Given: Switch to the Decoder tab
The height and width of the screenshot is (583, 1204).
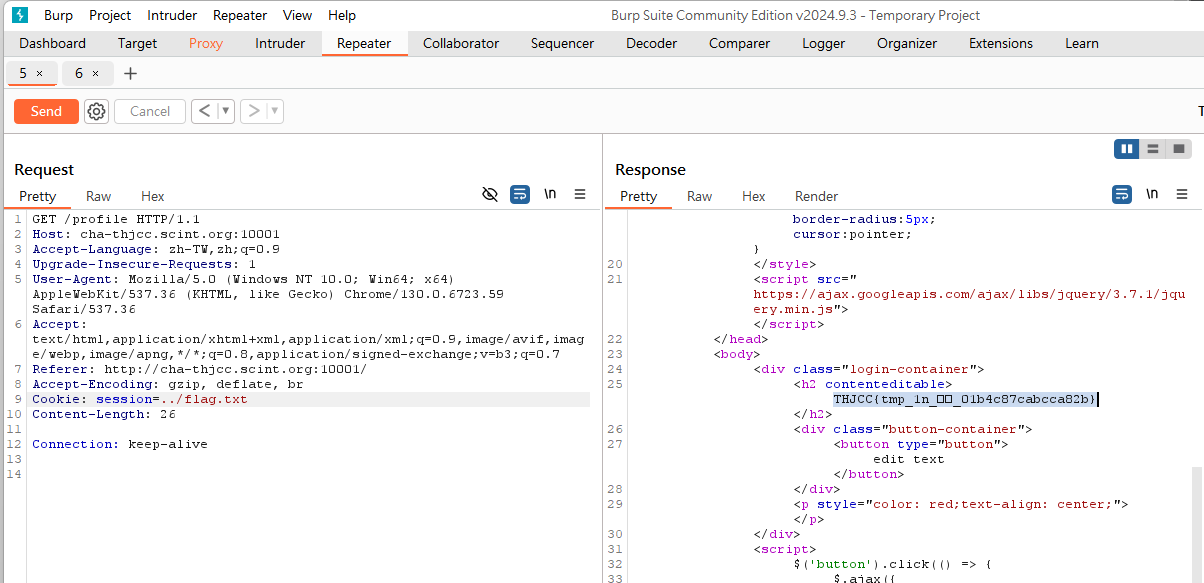Looking at the screenshot, I should [x=651, y=43].
